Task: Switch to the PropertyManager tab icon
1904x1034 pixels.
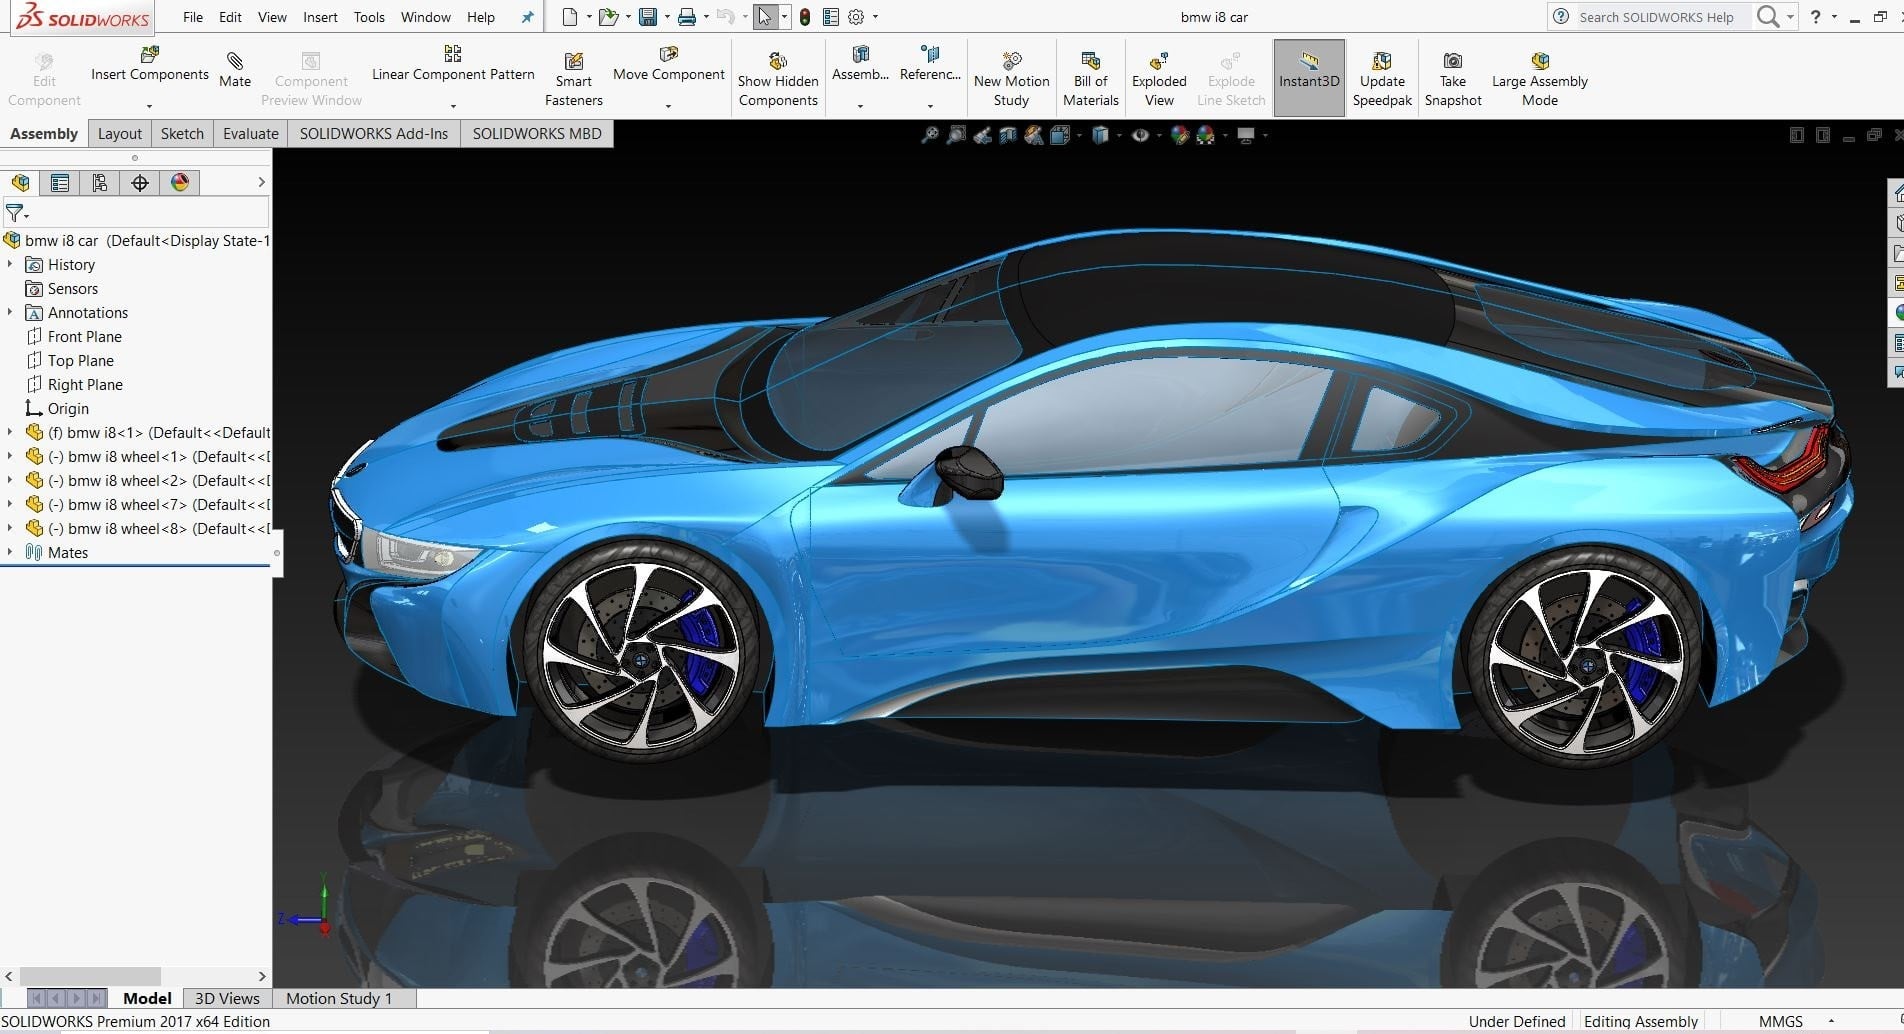Action: coord(60,183)
